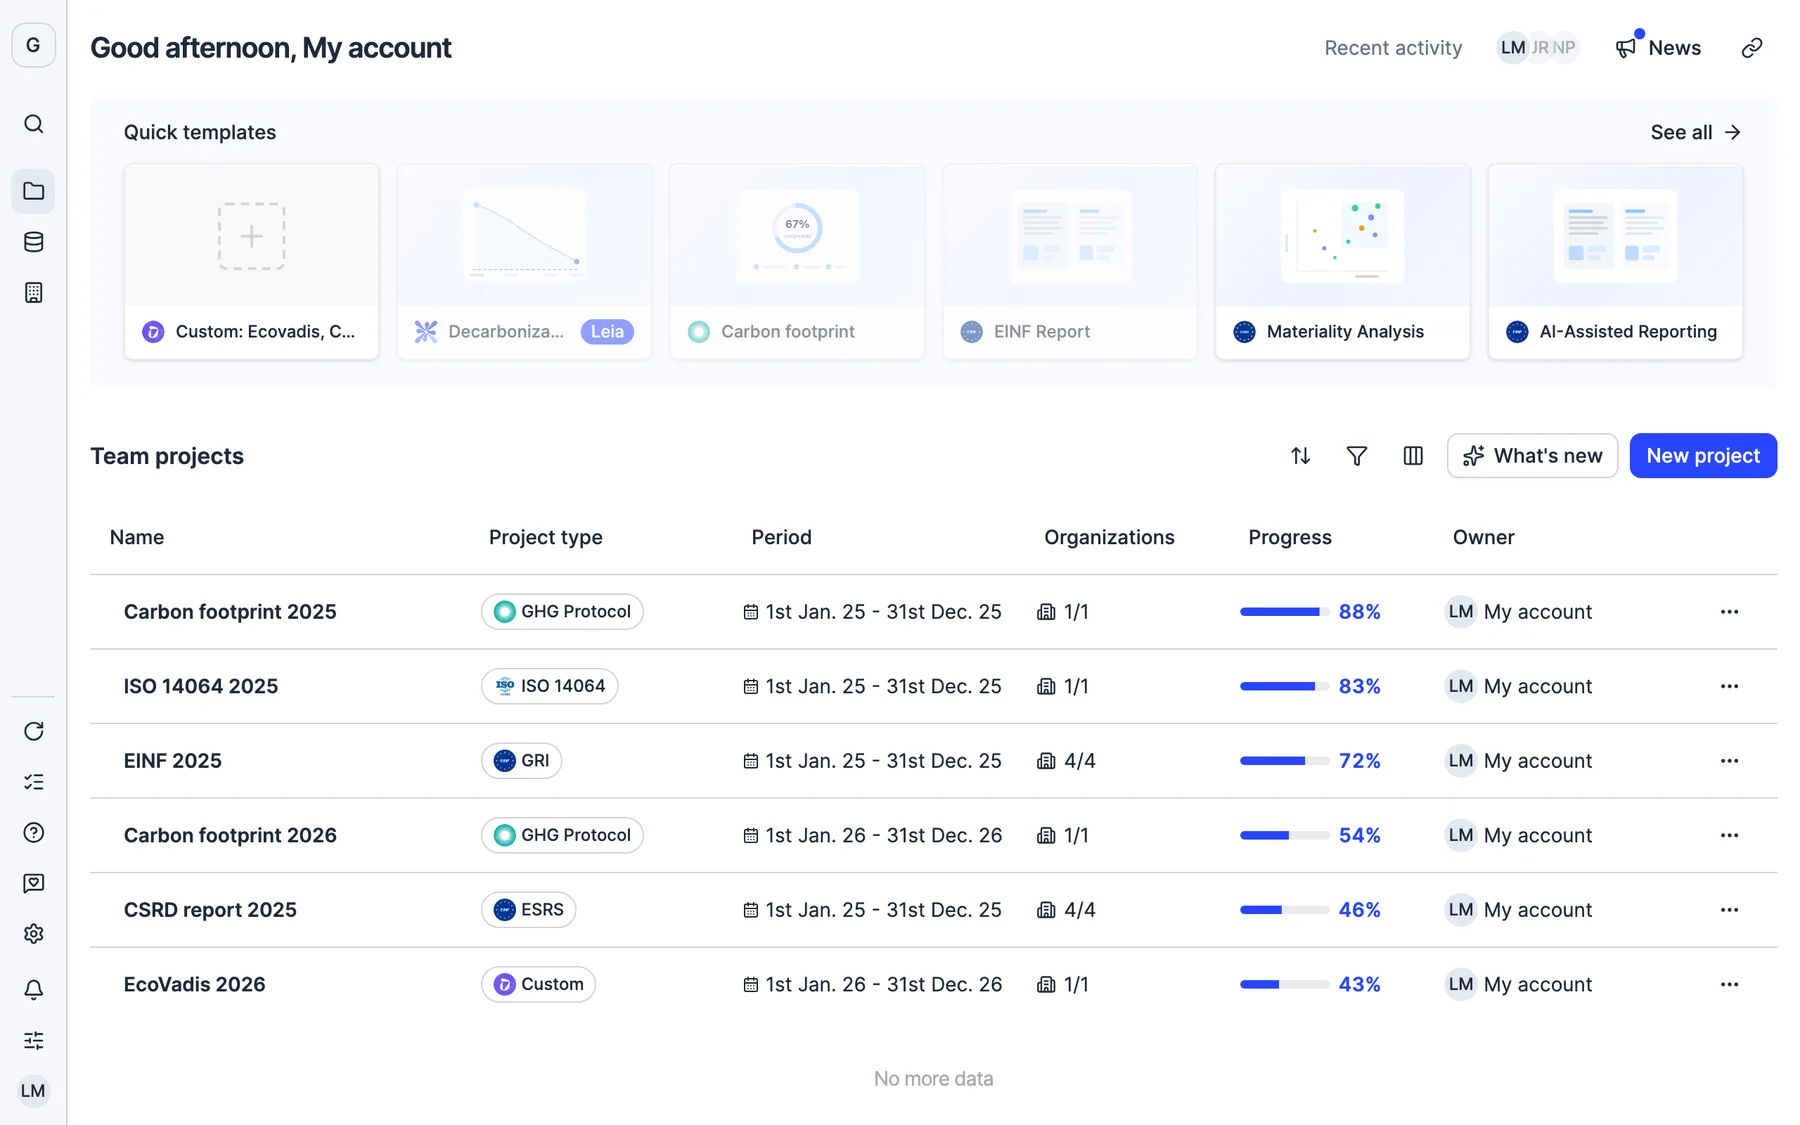This screenshot has height=1125, width=1800.
Task: Click the EcoVadis 2026 progress bar
Action: pyautogui.click(x=1284, y=984)
